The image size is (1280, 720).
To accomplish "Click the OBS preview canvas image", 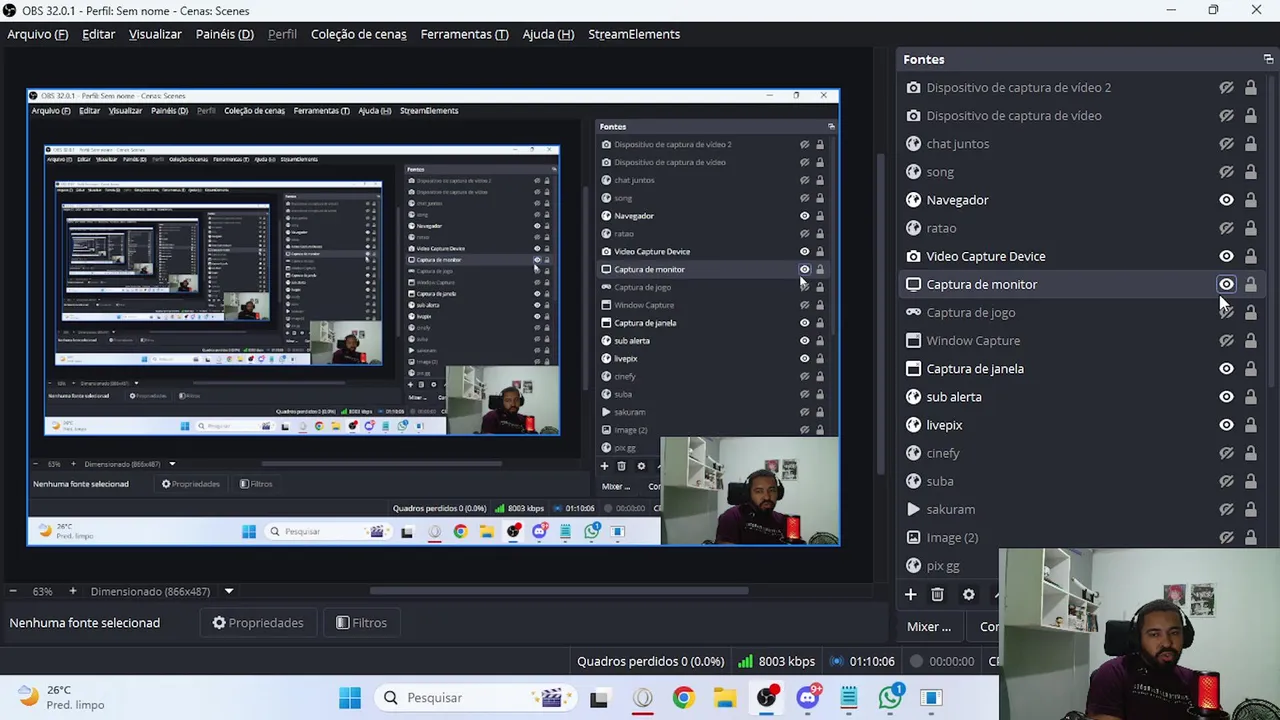I will pos(433,317).
